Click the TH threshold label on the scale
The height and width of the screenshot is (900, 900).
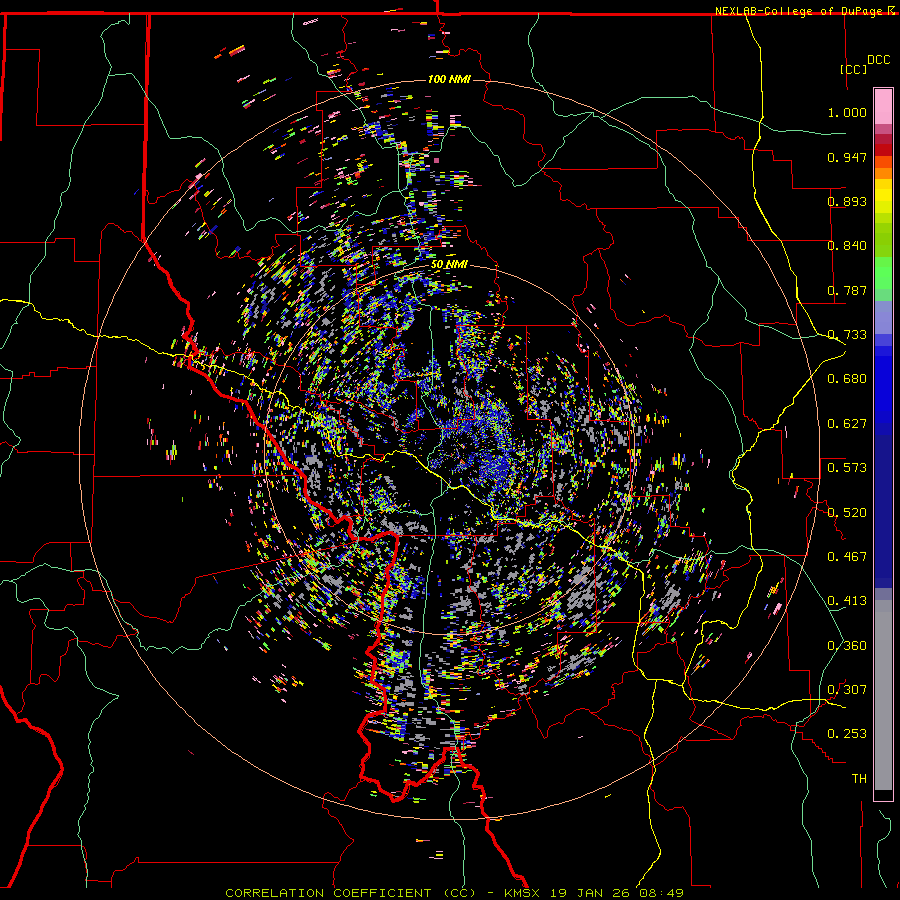coord(859,779)
